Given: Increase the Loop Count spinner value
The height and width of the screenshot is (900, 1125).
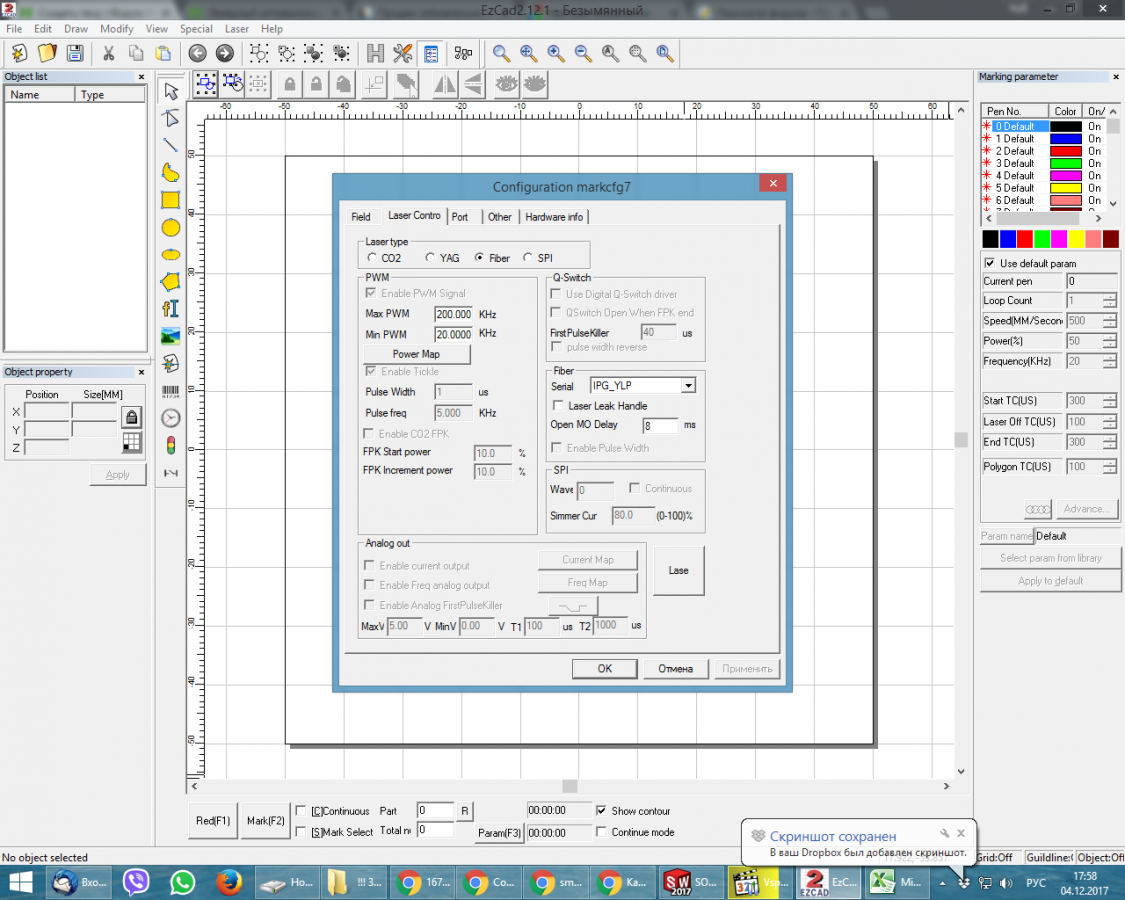Looking at the screenshot, I should [1109, 297].
